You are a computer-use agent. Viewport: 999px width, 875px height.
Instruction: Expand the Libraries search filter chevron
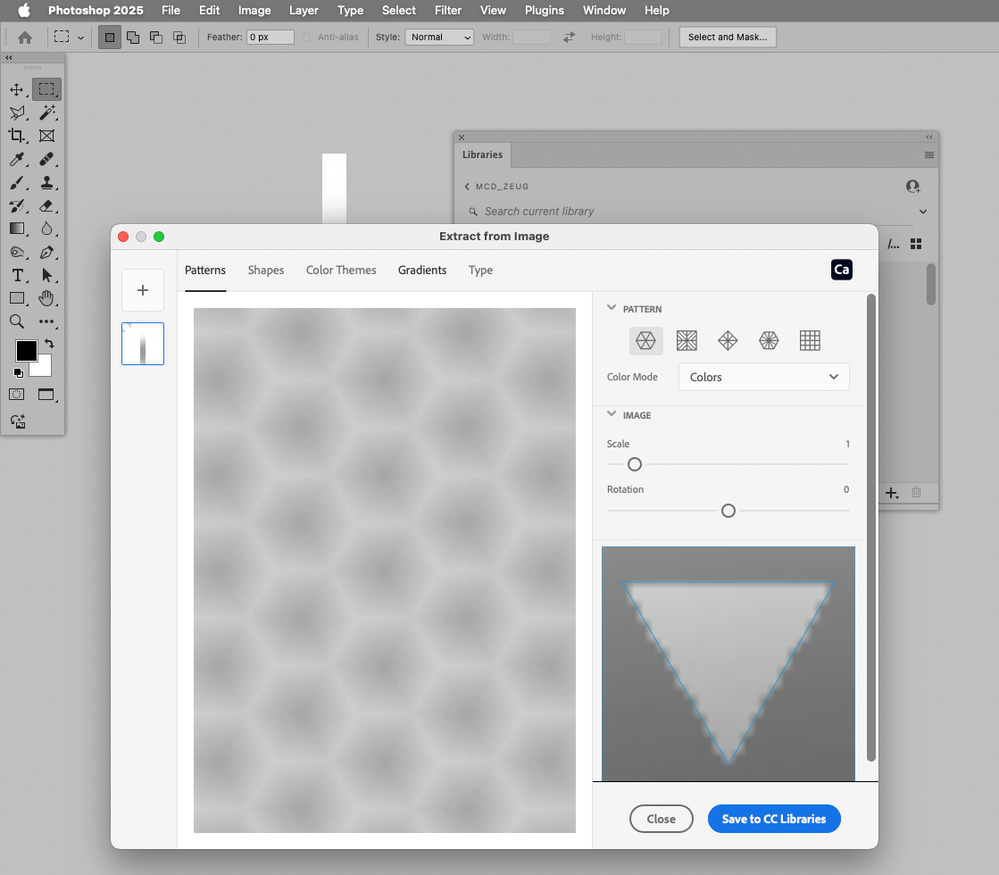click(x=923, y=212)
